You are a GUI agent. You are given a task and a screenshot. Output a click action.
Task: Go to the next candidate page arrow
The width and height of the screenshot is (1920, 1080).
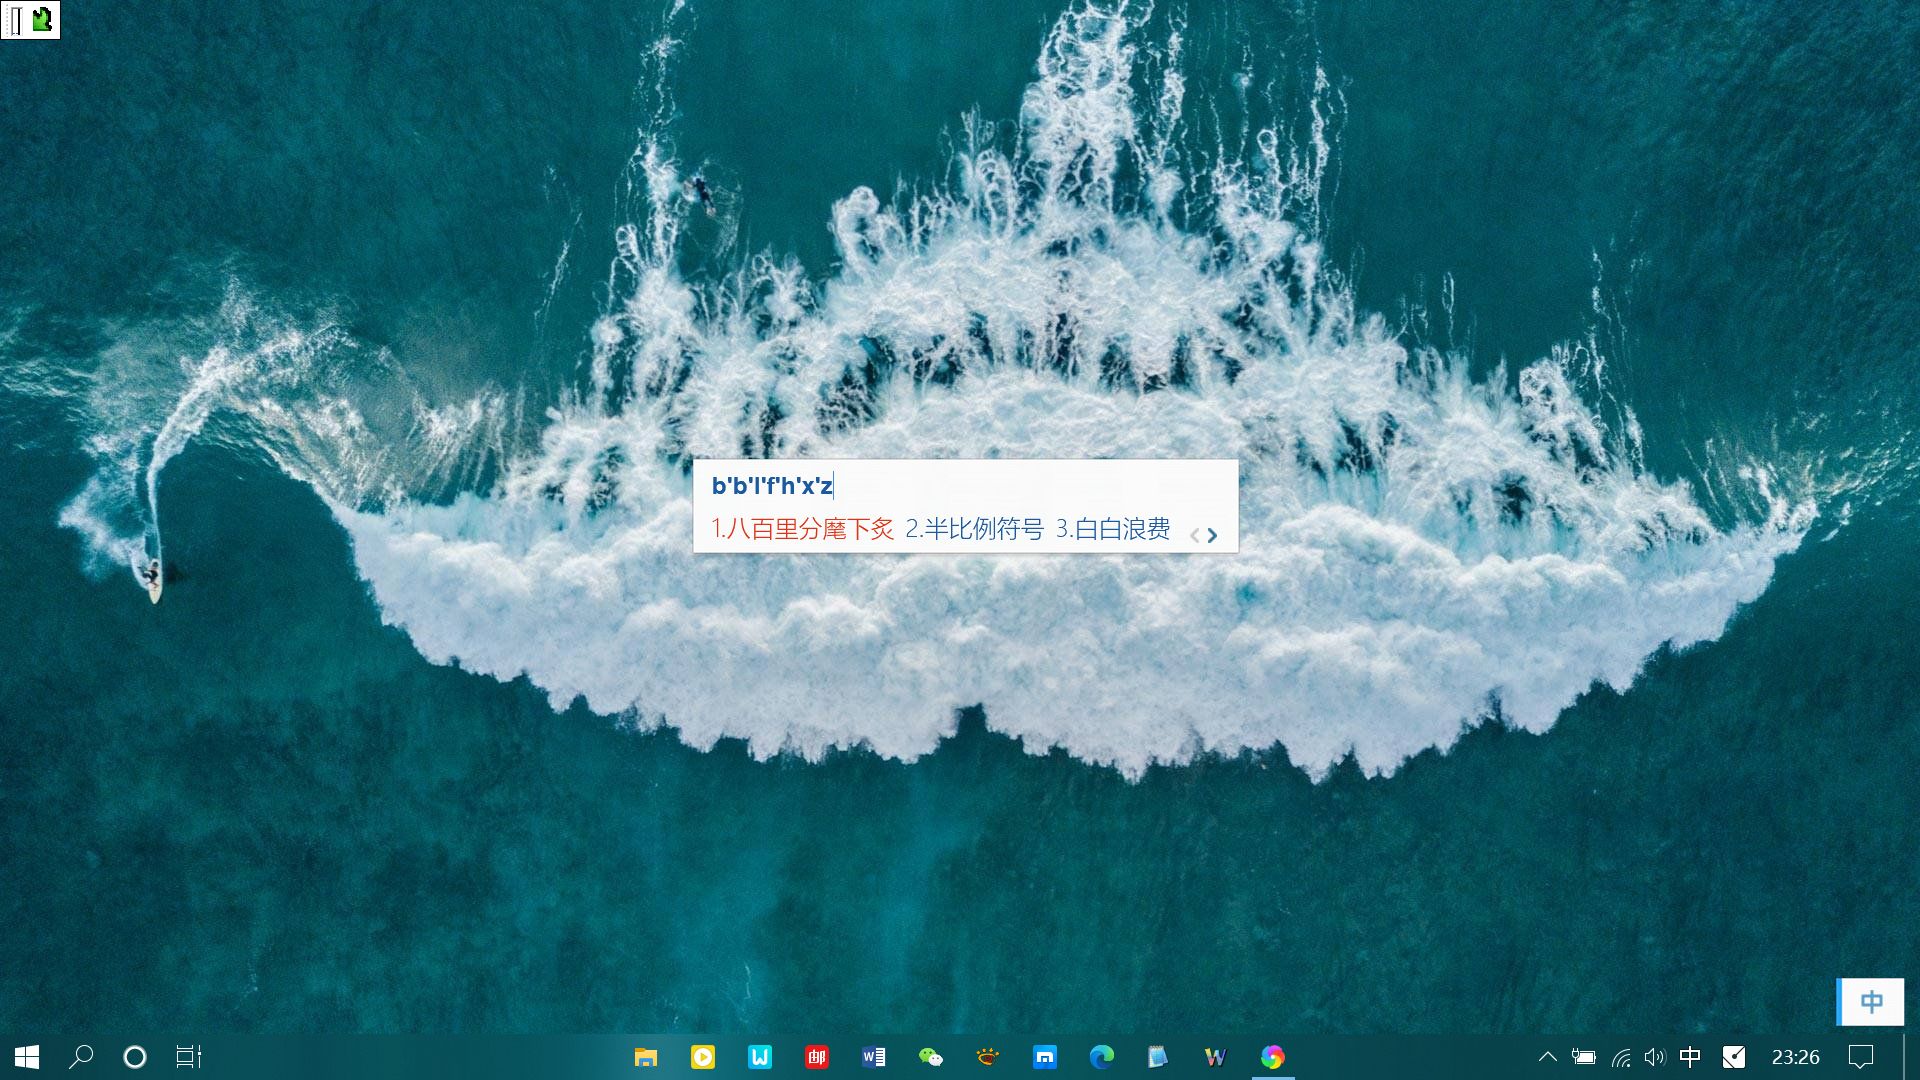1212,536
